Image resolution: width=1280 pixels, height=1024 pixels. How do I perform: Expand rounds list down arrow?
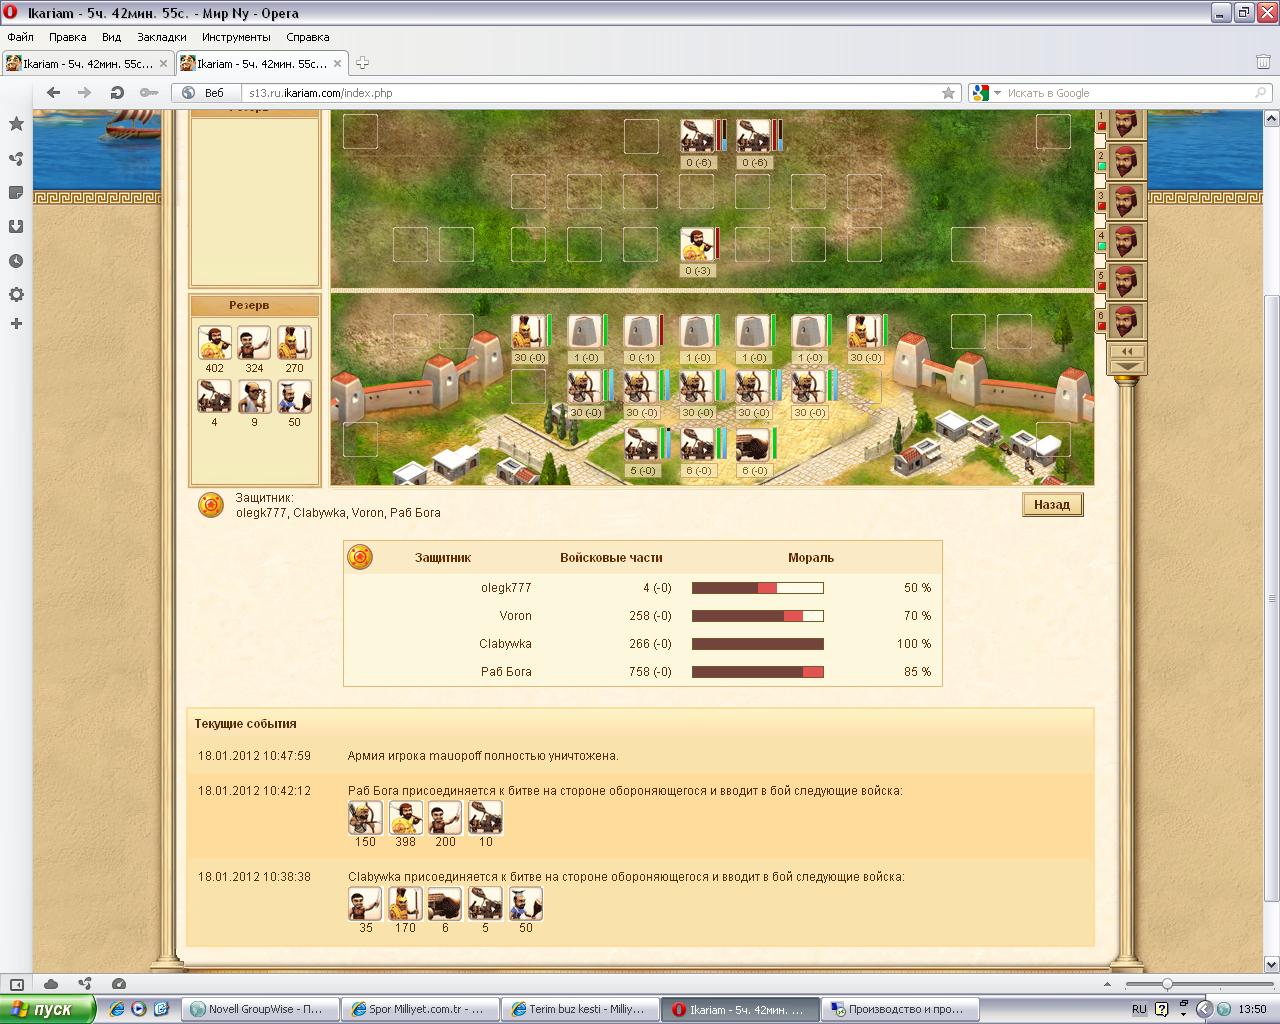pos(1126,366)
